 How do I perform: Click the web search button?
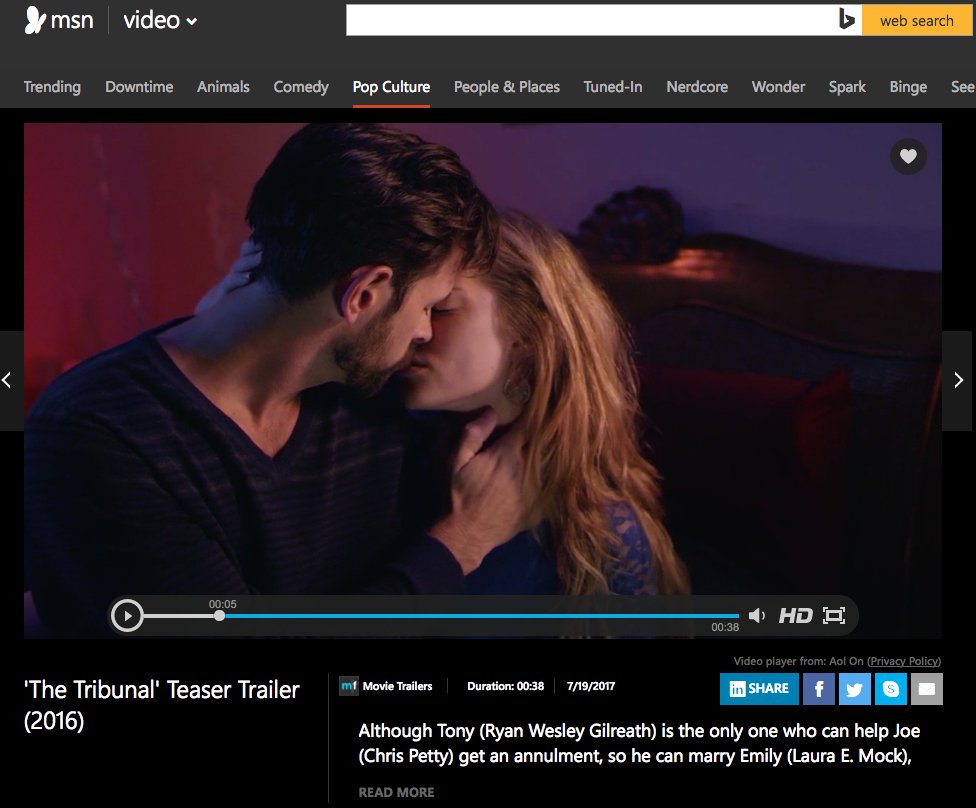point(916,21)
